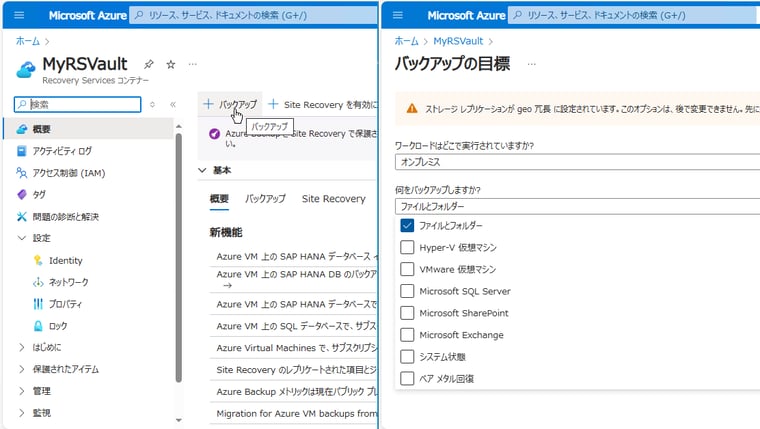The height and width of the screenshot is (429, 760).
Task: Click the 概要 sidebar icon
Action: point(21,129)
